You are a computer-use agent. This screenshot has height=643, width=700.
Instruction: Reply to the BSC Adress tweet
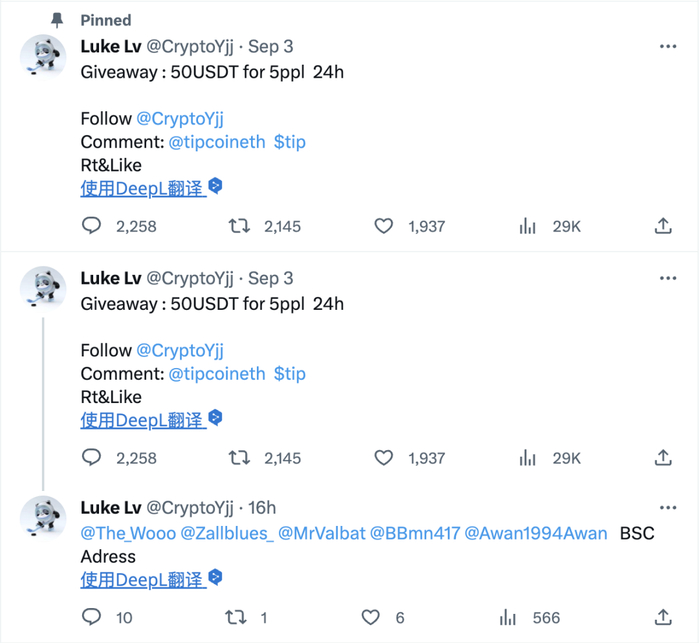click(x=92, y=617)
